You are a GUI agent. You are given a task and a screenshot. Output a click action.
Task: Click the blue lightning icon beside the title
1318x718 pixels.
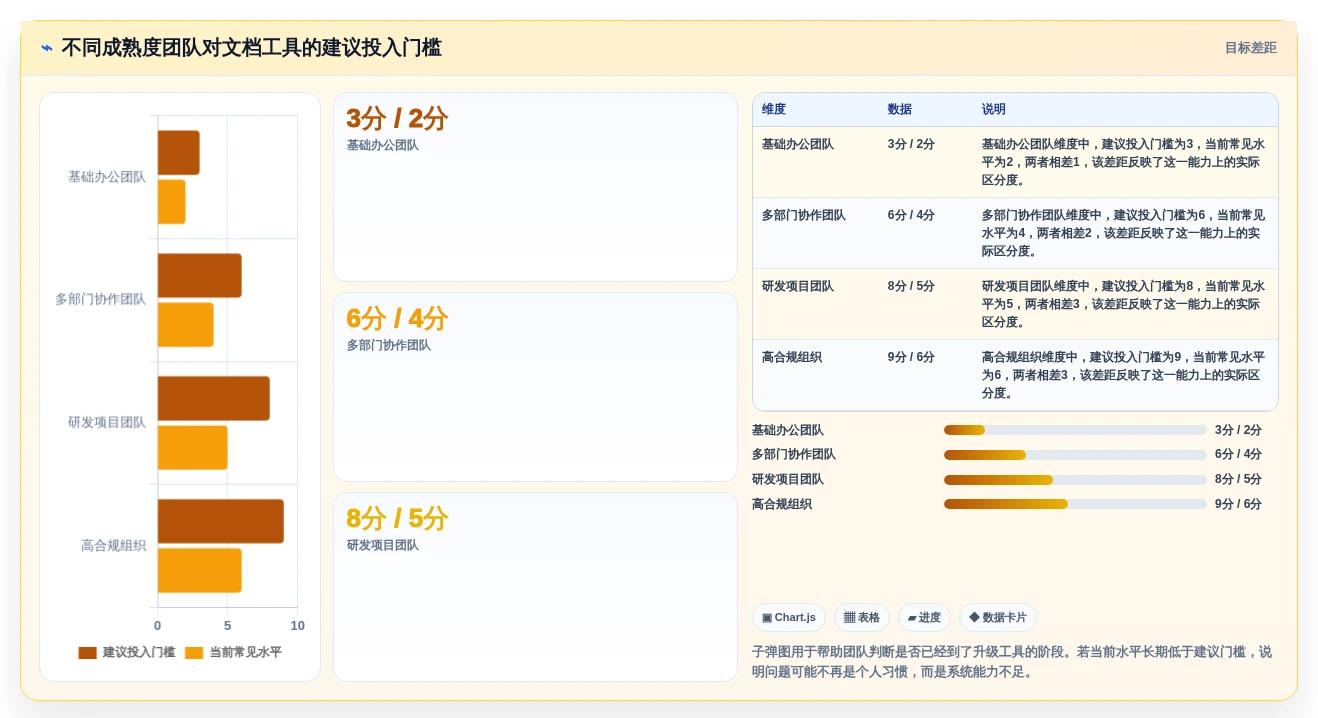tap(47, 48)
